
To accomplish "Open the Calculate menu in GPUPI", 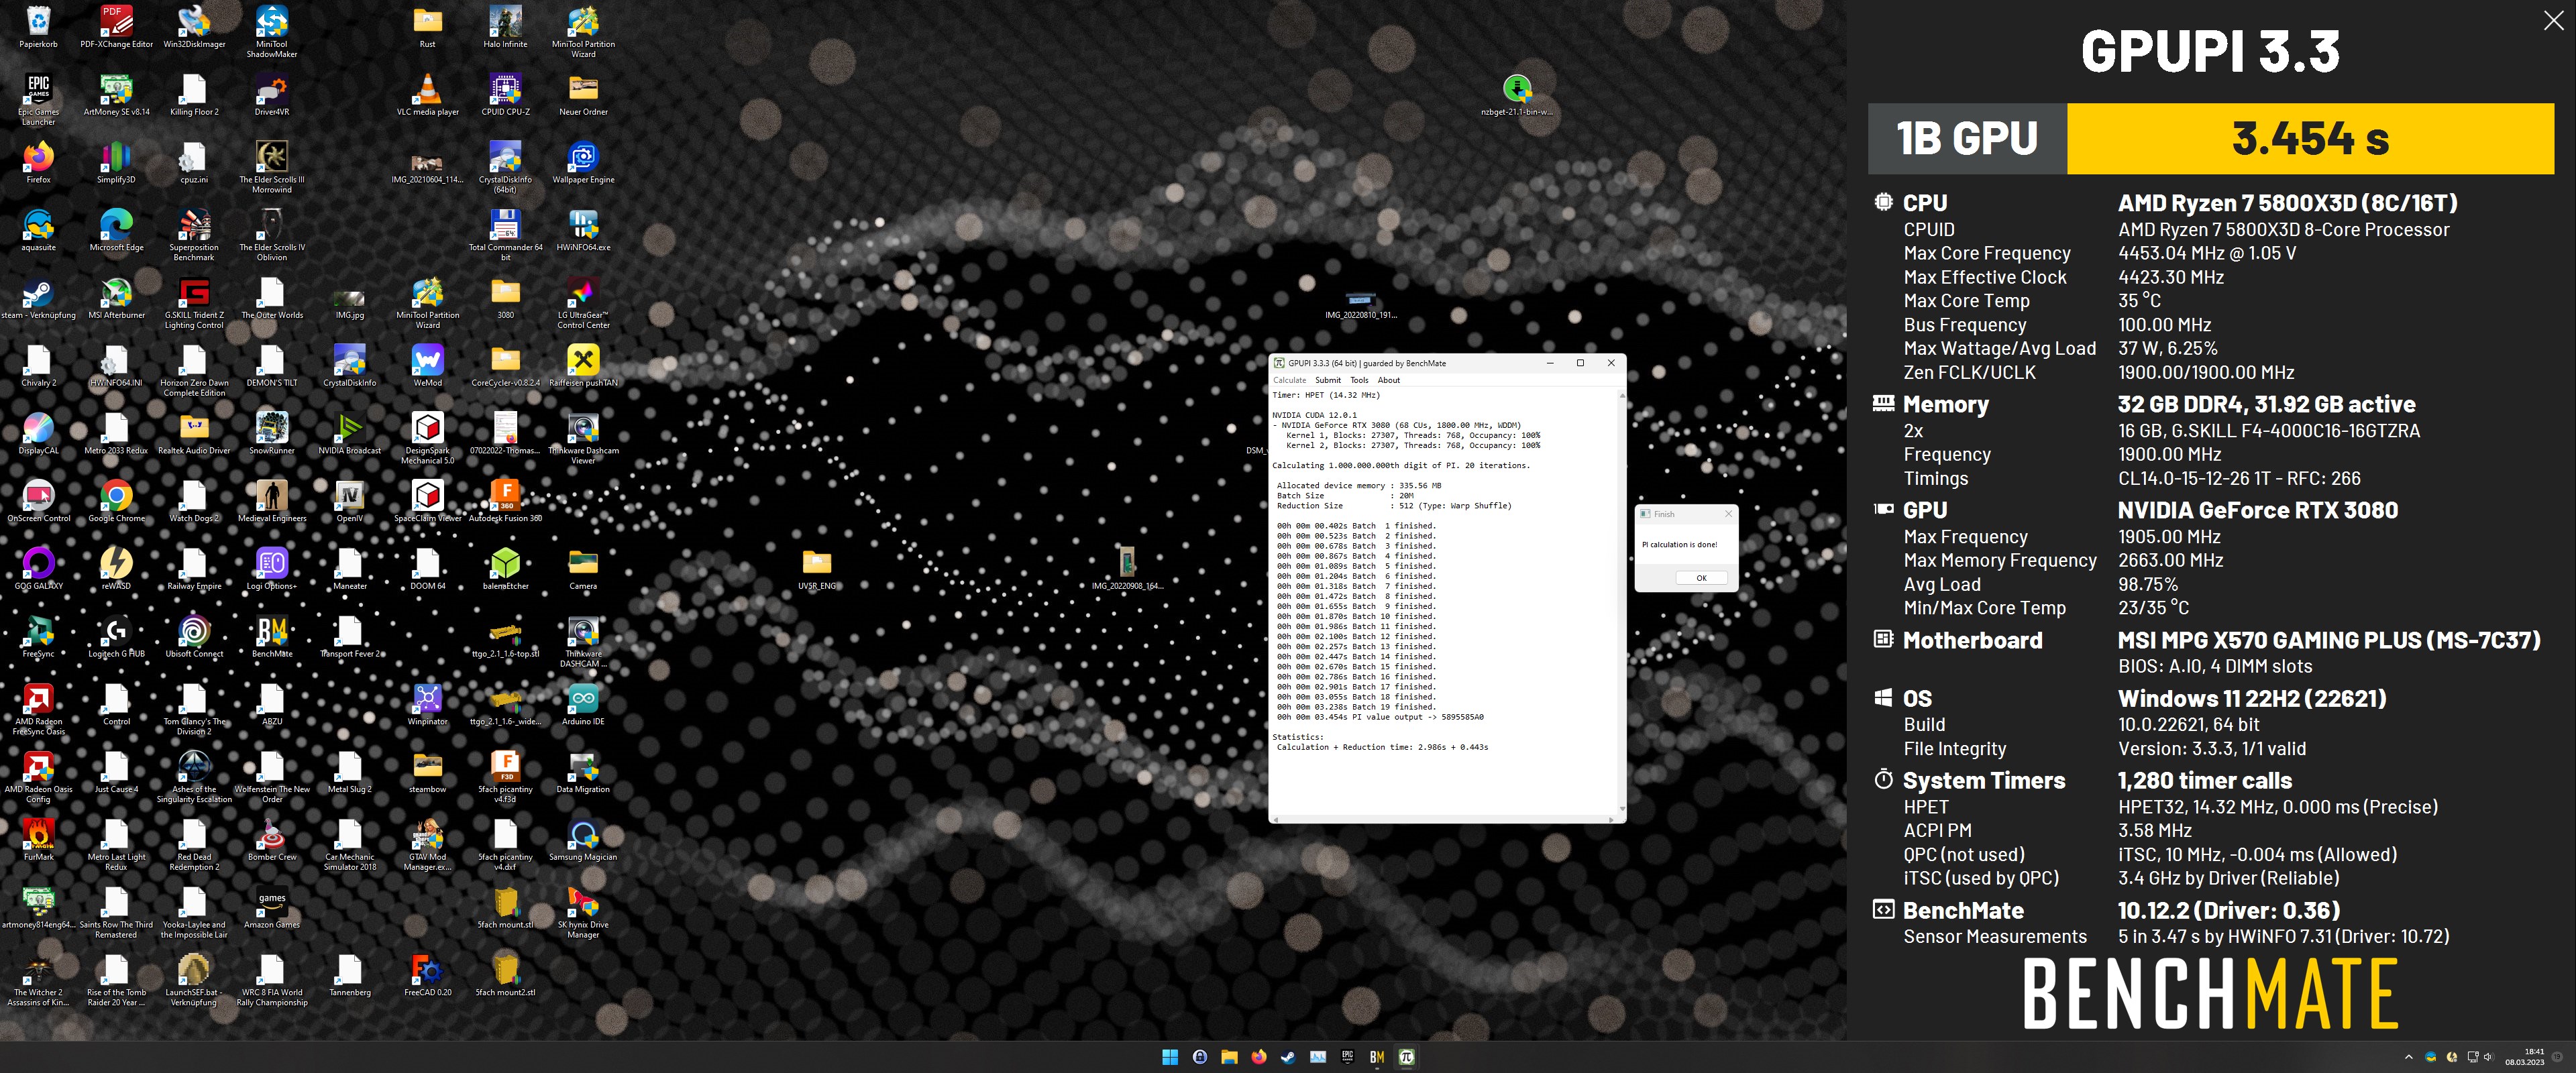I will [x=1289, y=380].
